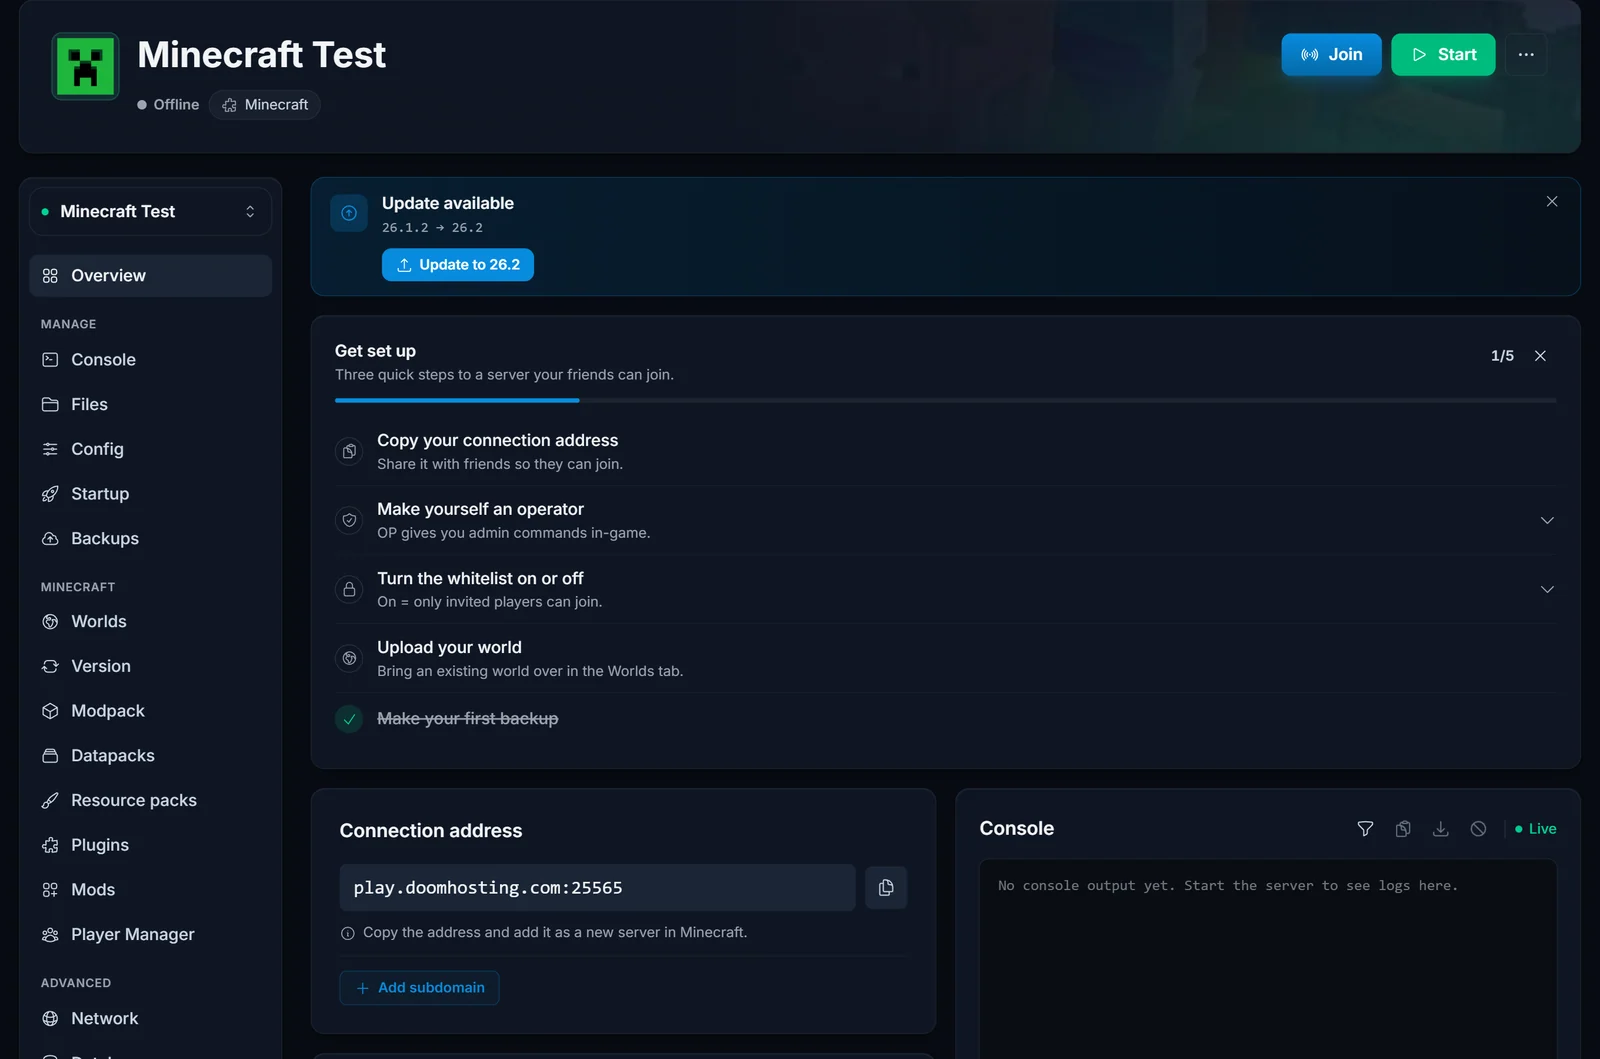Click the play.doomhosting.com:25565 address field
This screenshot has height=1059, width=1600.
(597, 888)
